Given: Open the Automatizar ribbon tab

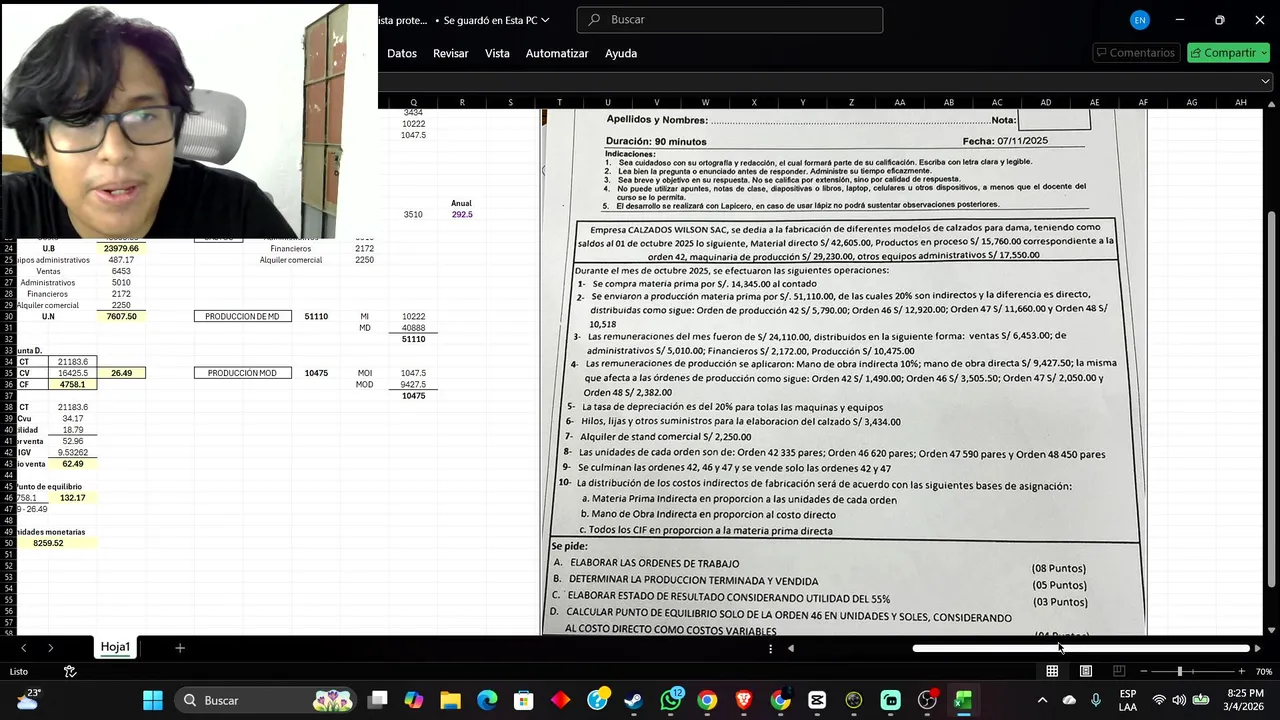Looking at the screenshot, I should (x=557, y=53).
